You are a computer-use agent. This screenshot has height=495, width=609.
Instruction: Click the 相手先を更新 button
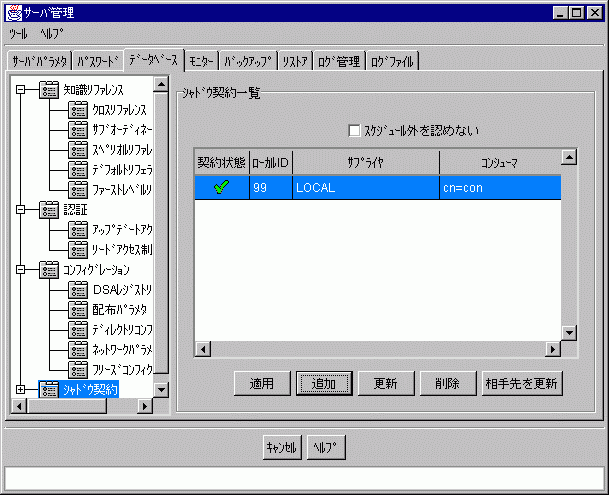coord(522,383)
